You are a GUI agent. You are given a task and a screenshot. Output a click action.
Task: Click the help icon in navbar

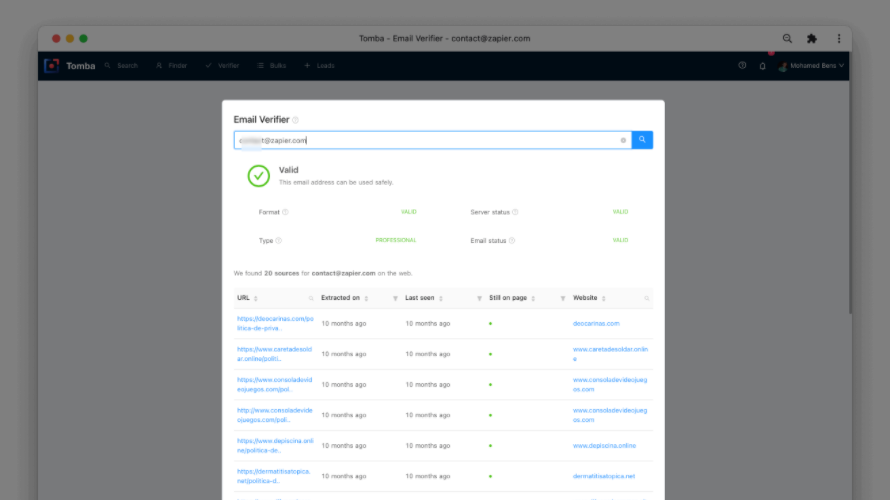pos(742,66)
